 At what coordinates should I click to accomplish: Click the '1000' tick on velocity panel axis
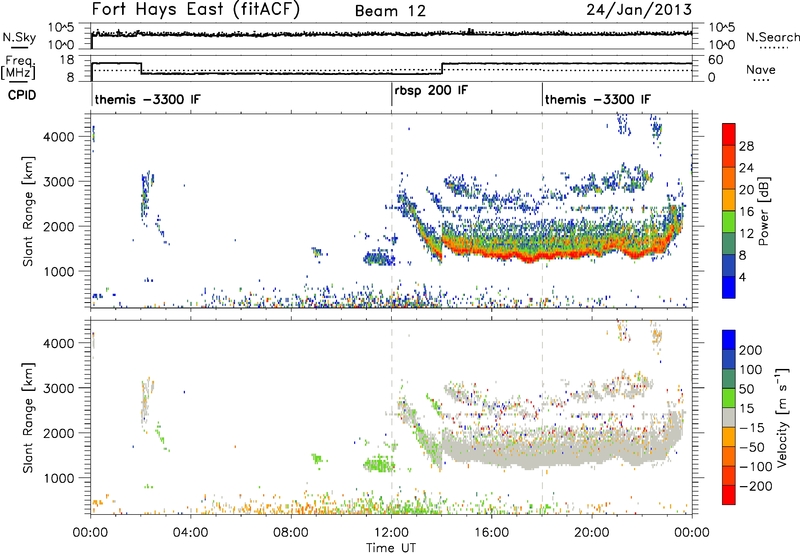pyautogui.click(x=58, y=478)
